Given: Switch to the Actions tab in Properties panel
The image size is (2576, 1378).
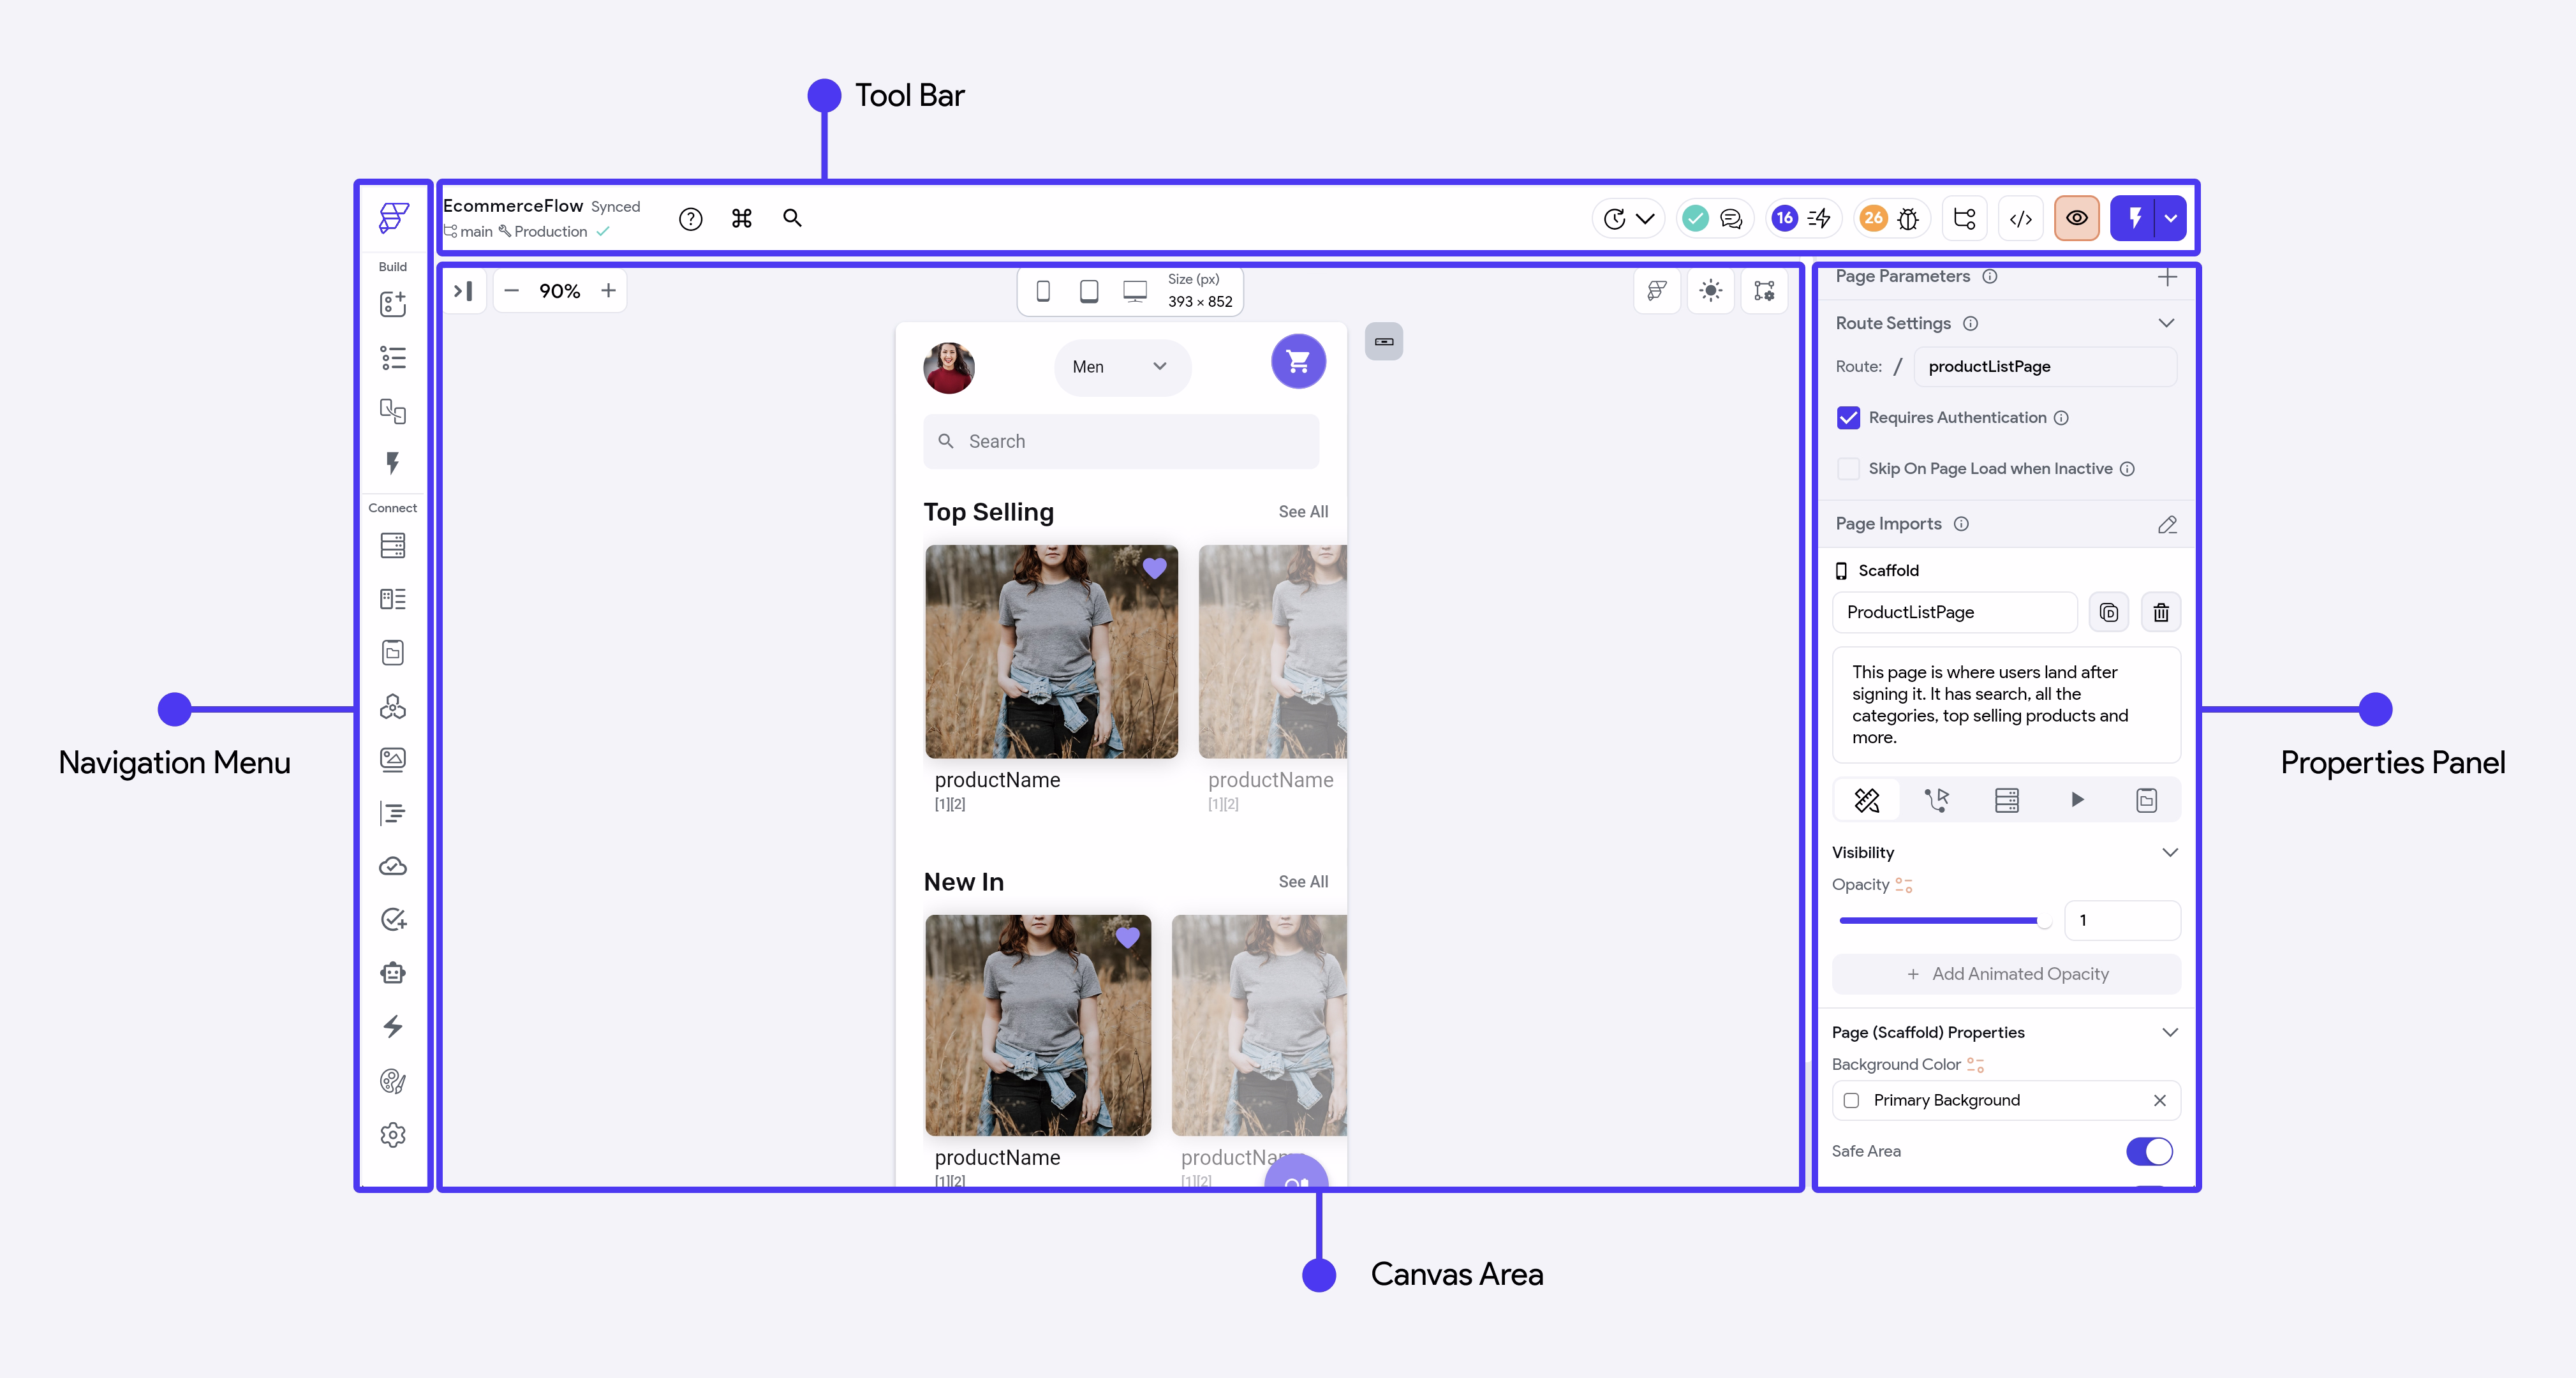Looking at the screenshot, I should coord(1936,800).
